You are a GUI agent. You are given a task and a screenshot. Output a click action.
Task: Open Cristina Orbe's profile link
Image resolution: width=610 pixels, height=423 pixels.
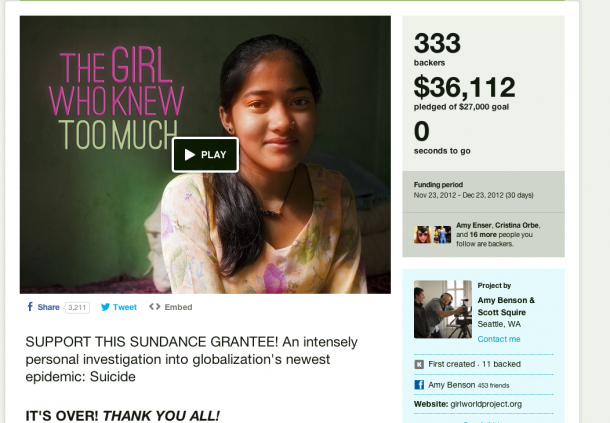(x=517, y=225)
